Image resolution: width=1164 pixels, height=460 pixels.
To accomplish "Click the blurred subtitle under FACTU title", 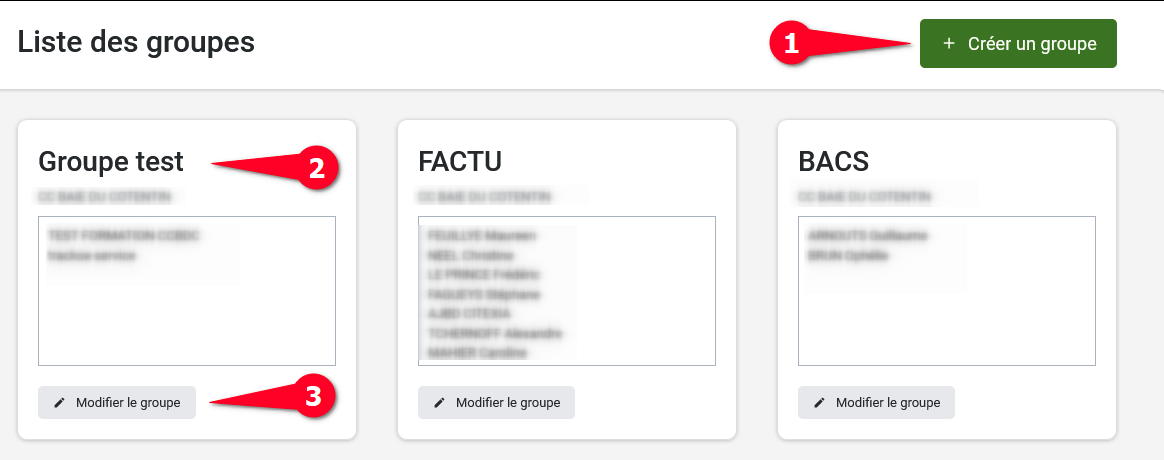I will [485, 196].
